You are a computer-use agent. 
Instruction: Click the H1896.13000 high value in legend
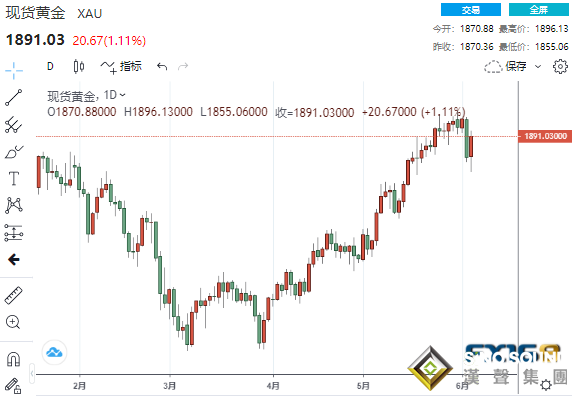[158, 112]
